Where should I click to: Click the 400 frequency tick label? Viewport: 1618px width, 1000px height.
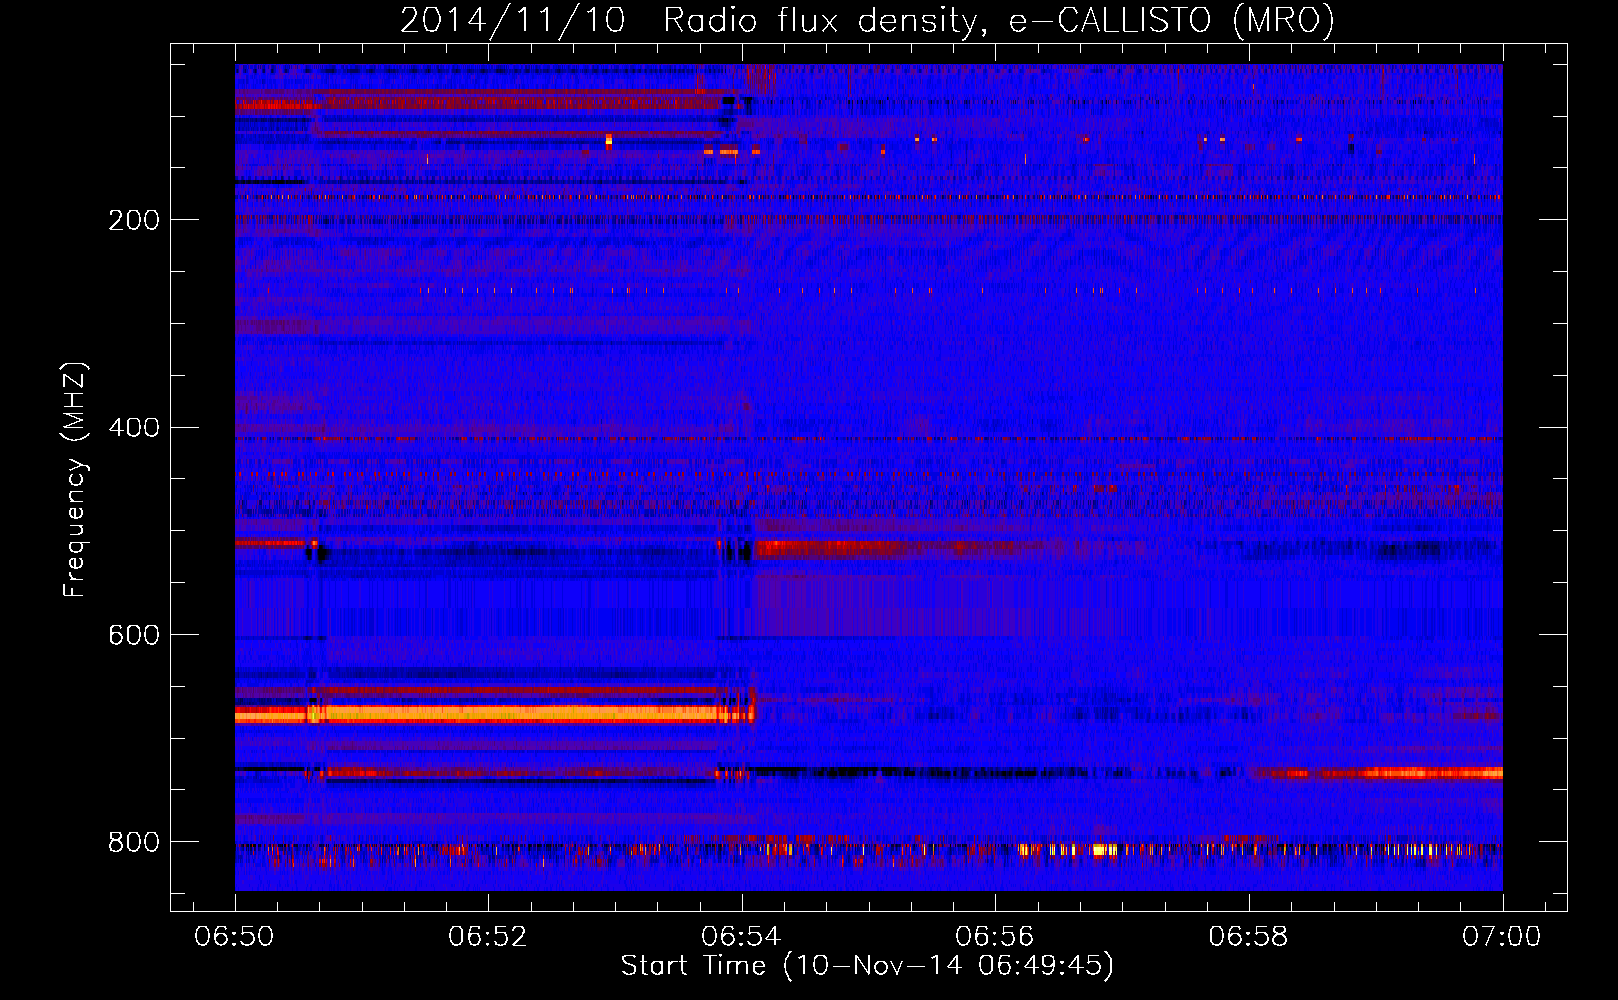click(134, 428)
